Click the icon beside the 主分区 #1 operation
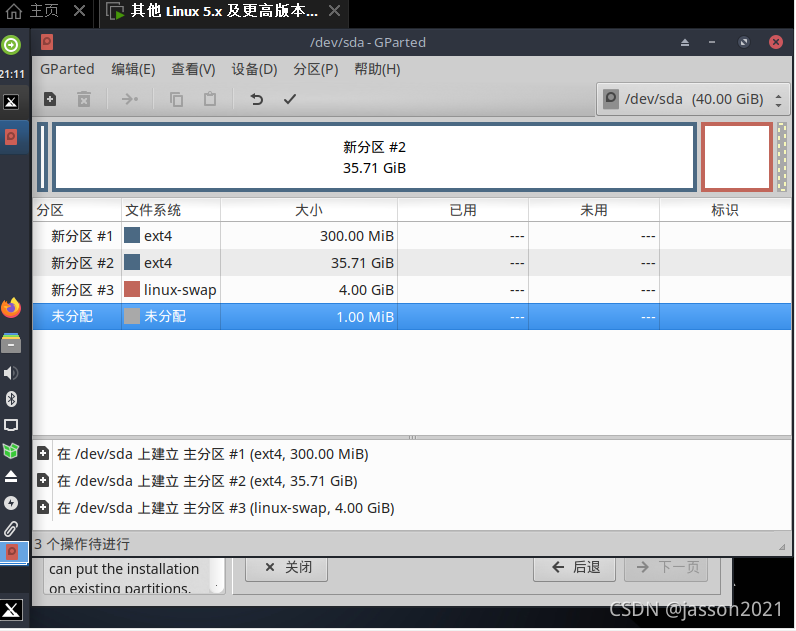The height and width of the screenshot is (631, 796). (x=43, y=453)
